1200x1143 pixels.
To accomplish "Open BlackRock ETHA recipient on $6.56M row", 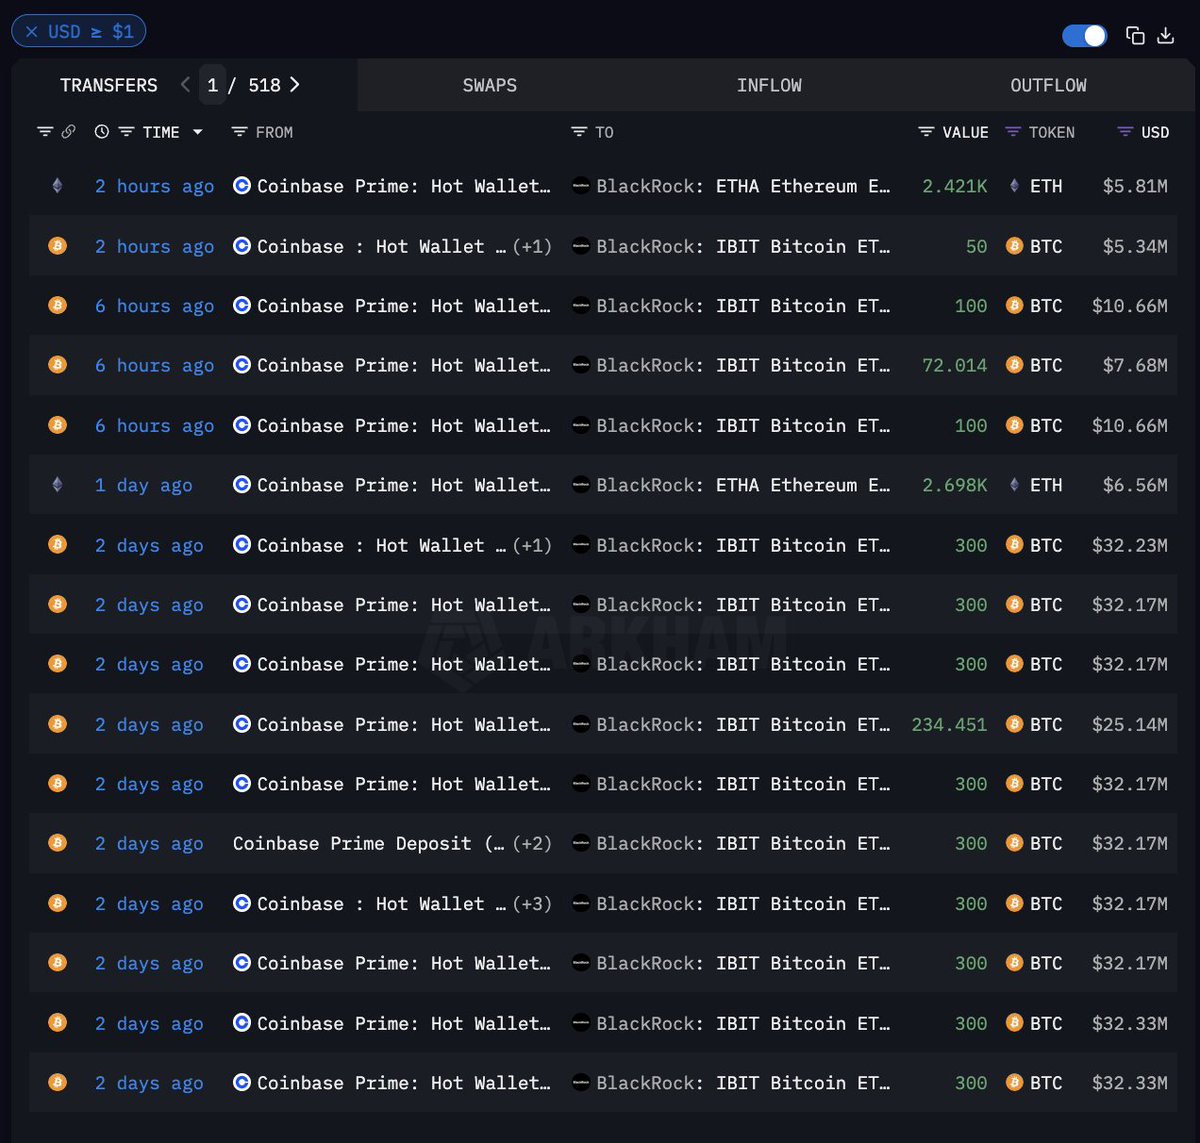I will tap(743, 485).
